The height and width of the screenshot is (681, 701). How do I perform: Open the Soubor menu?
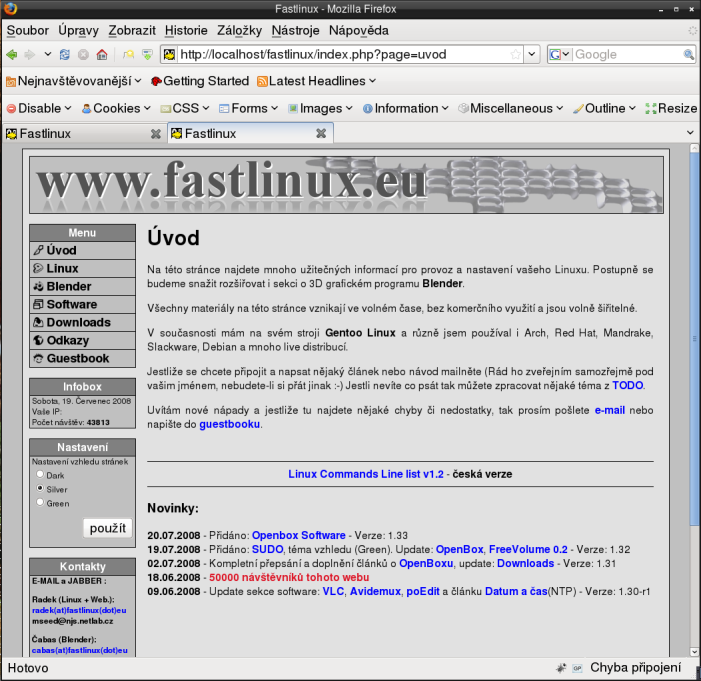[x=27, y=30]
